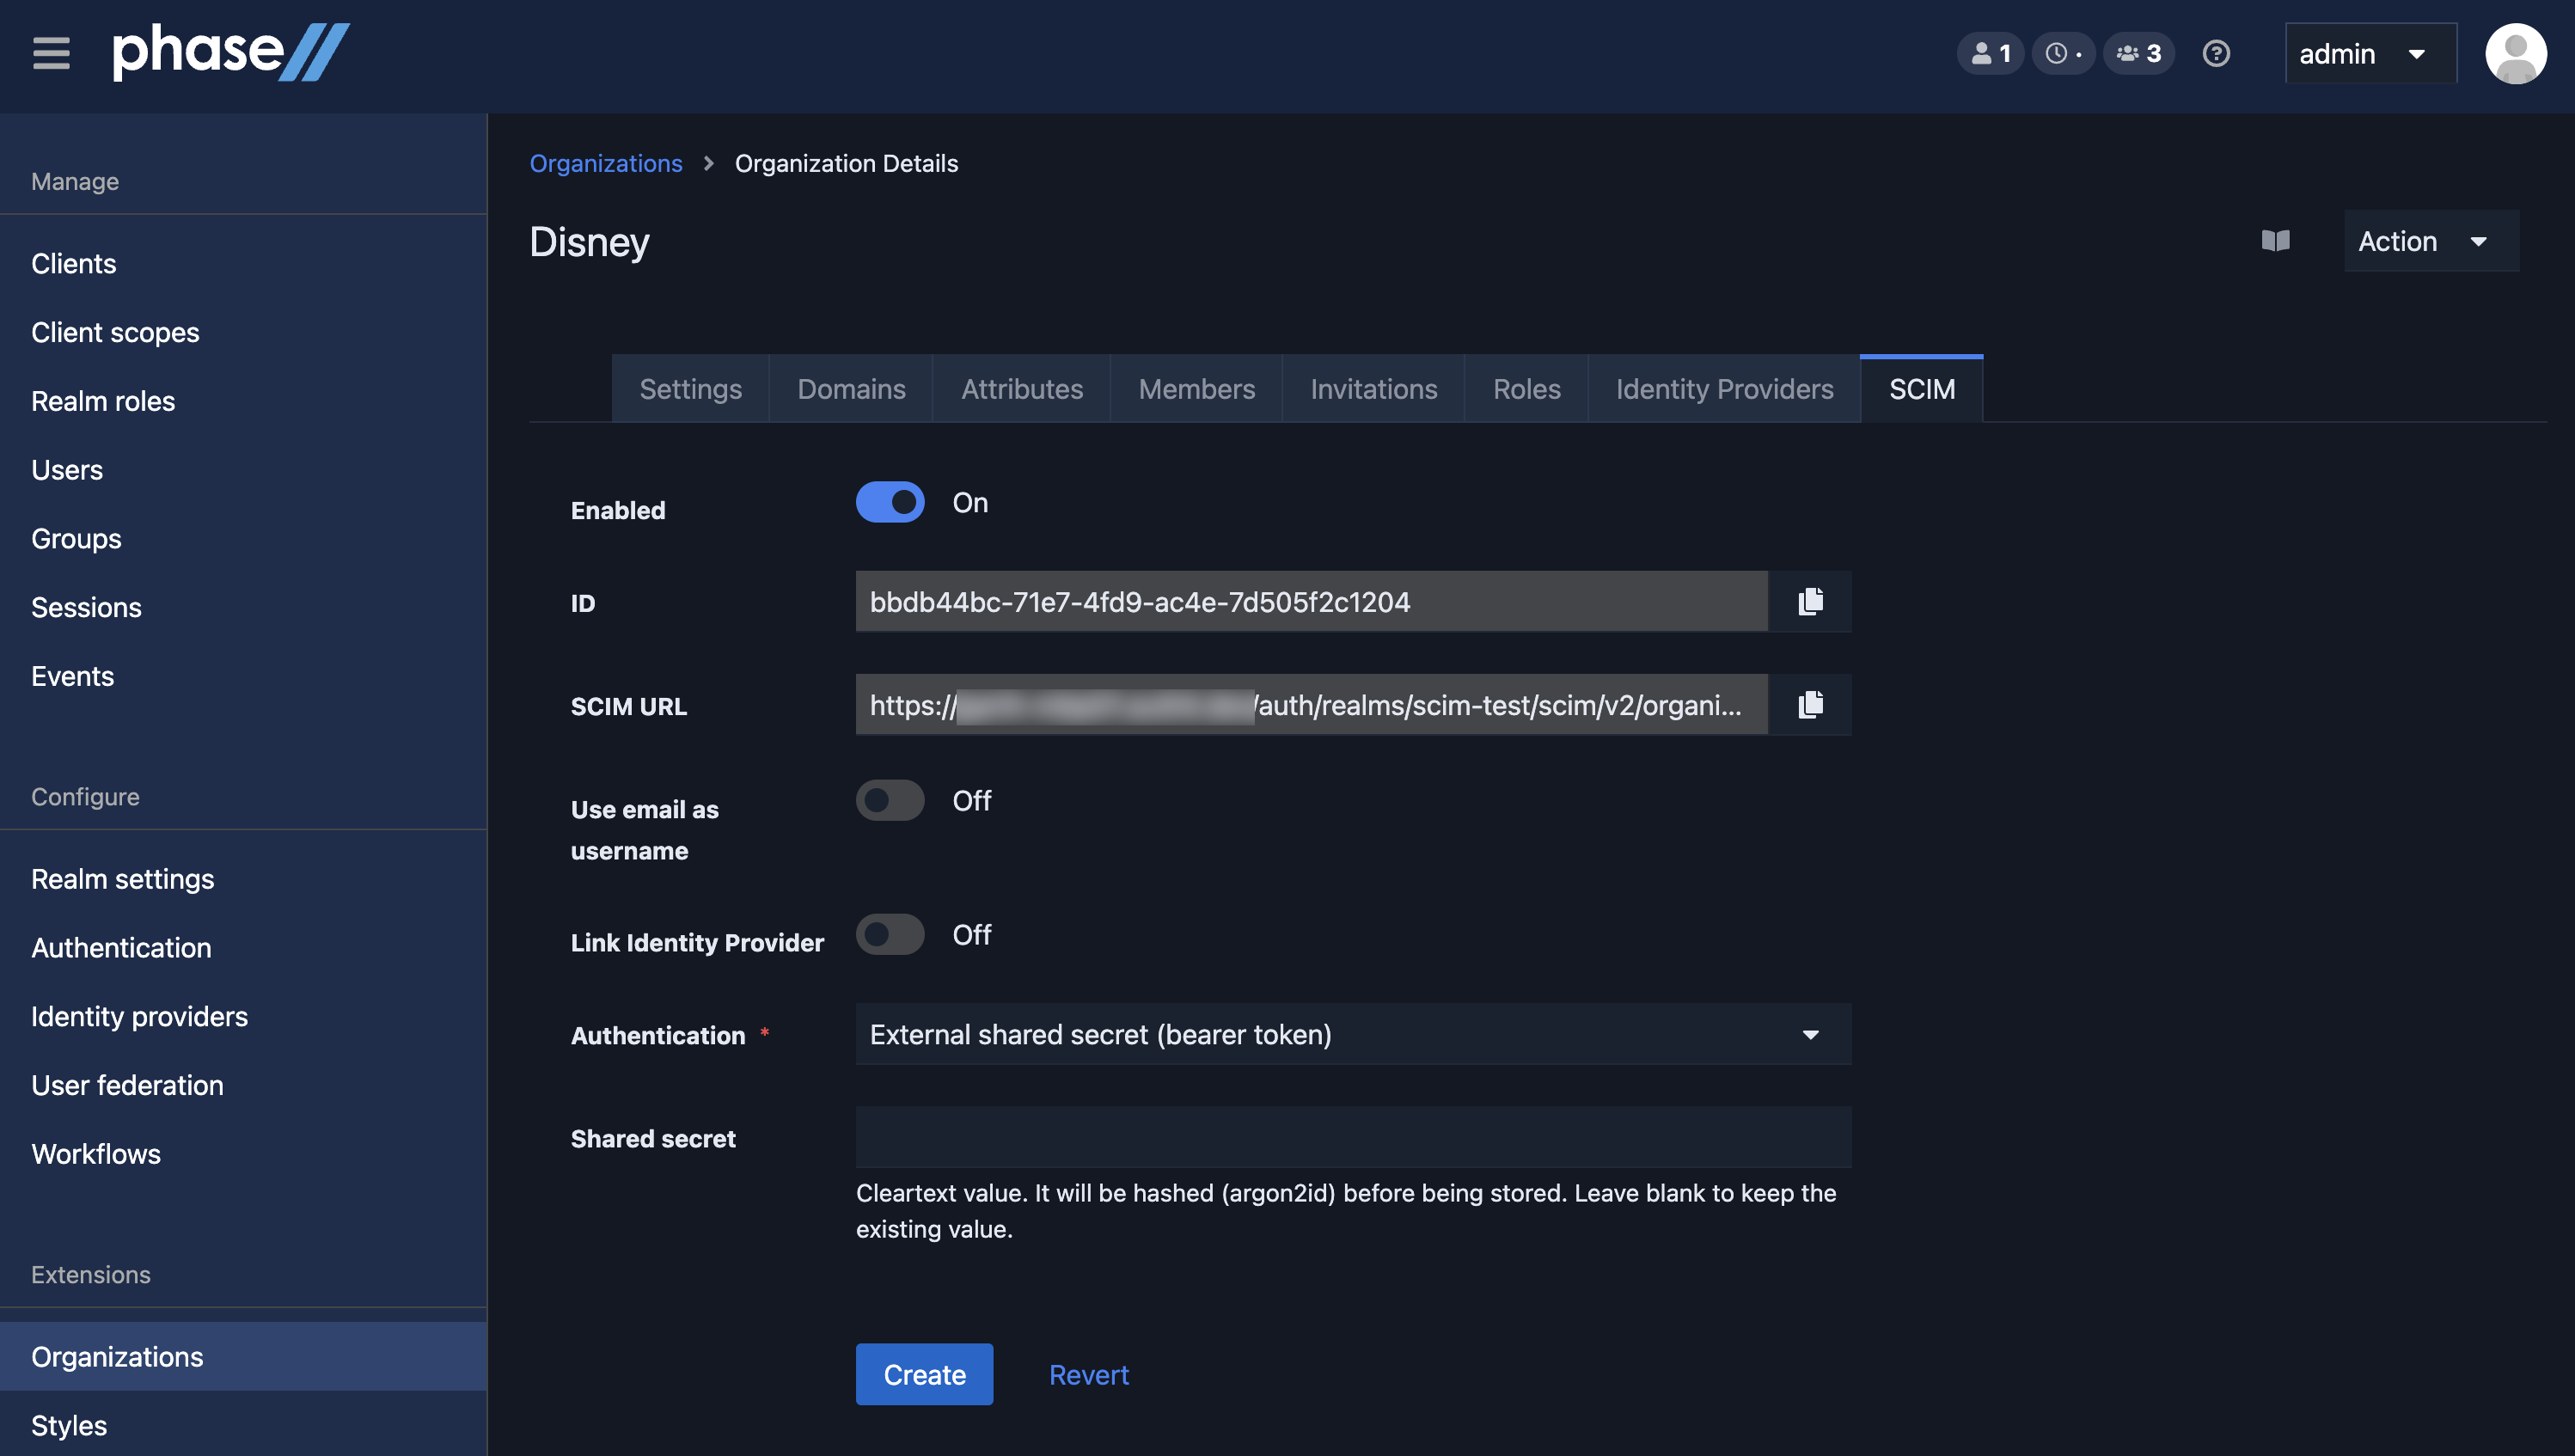Viewport: 2575px width, 1456px height.
Task: Go to Realm roles
Action: click(x=244, y=401)
